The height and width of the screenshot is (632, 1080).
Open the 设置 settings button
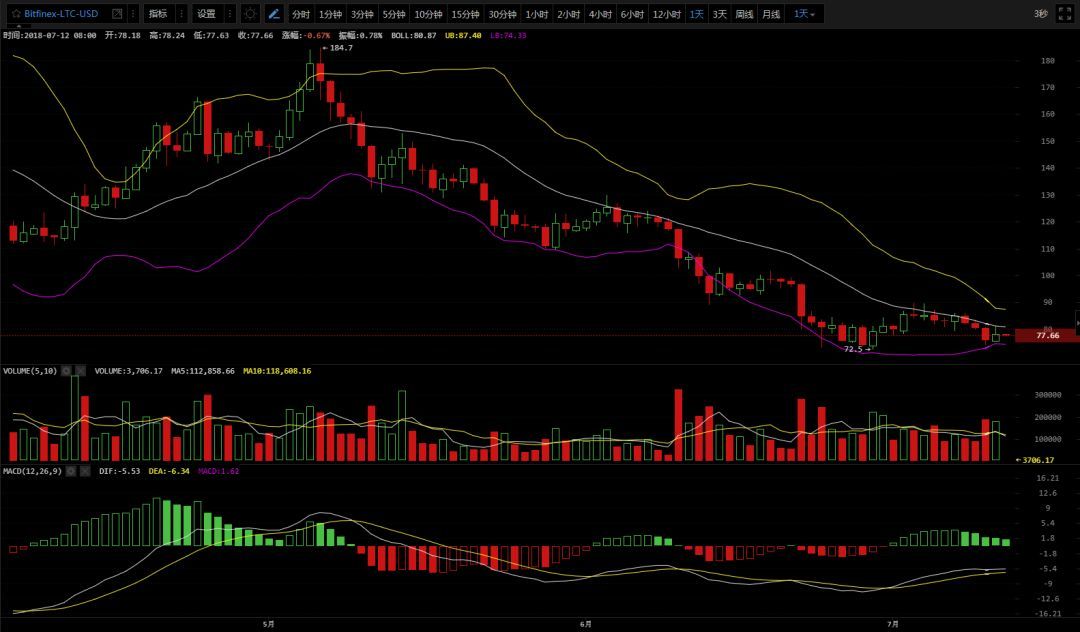[206, 14]
